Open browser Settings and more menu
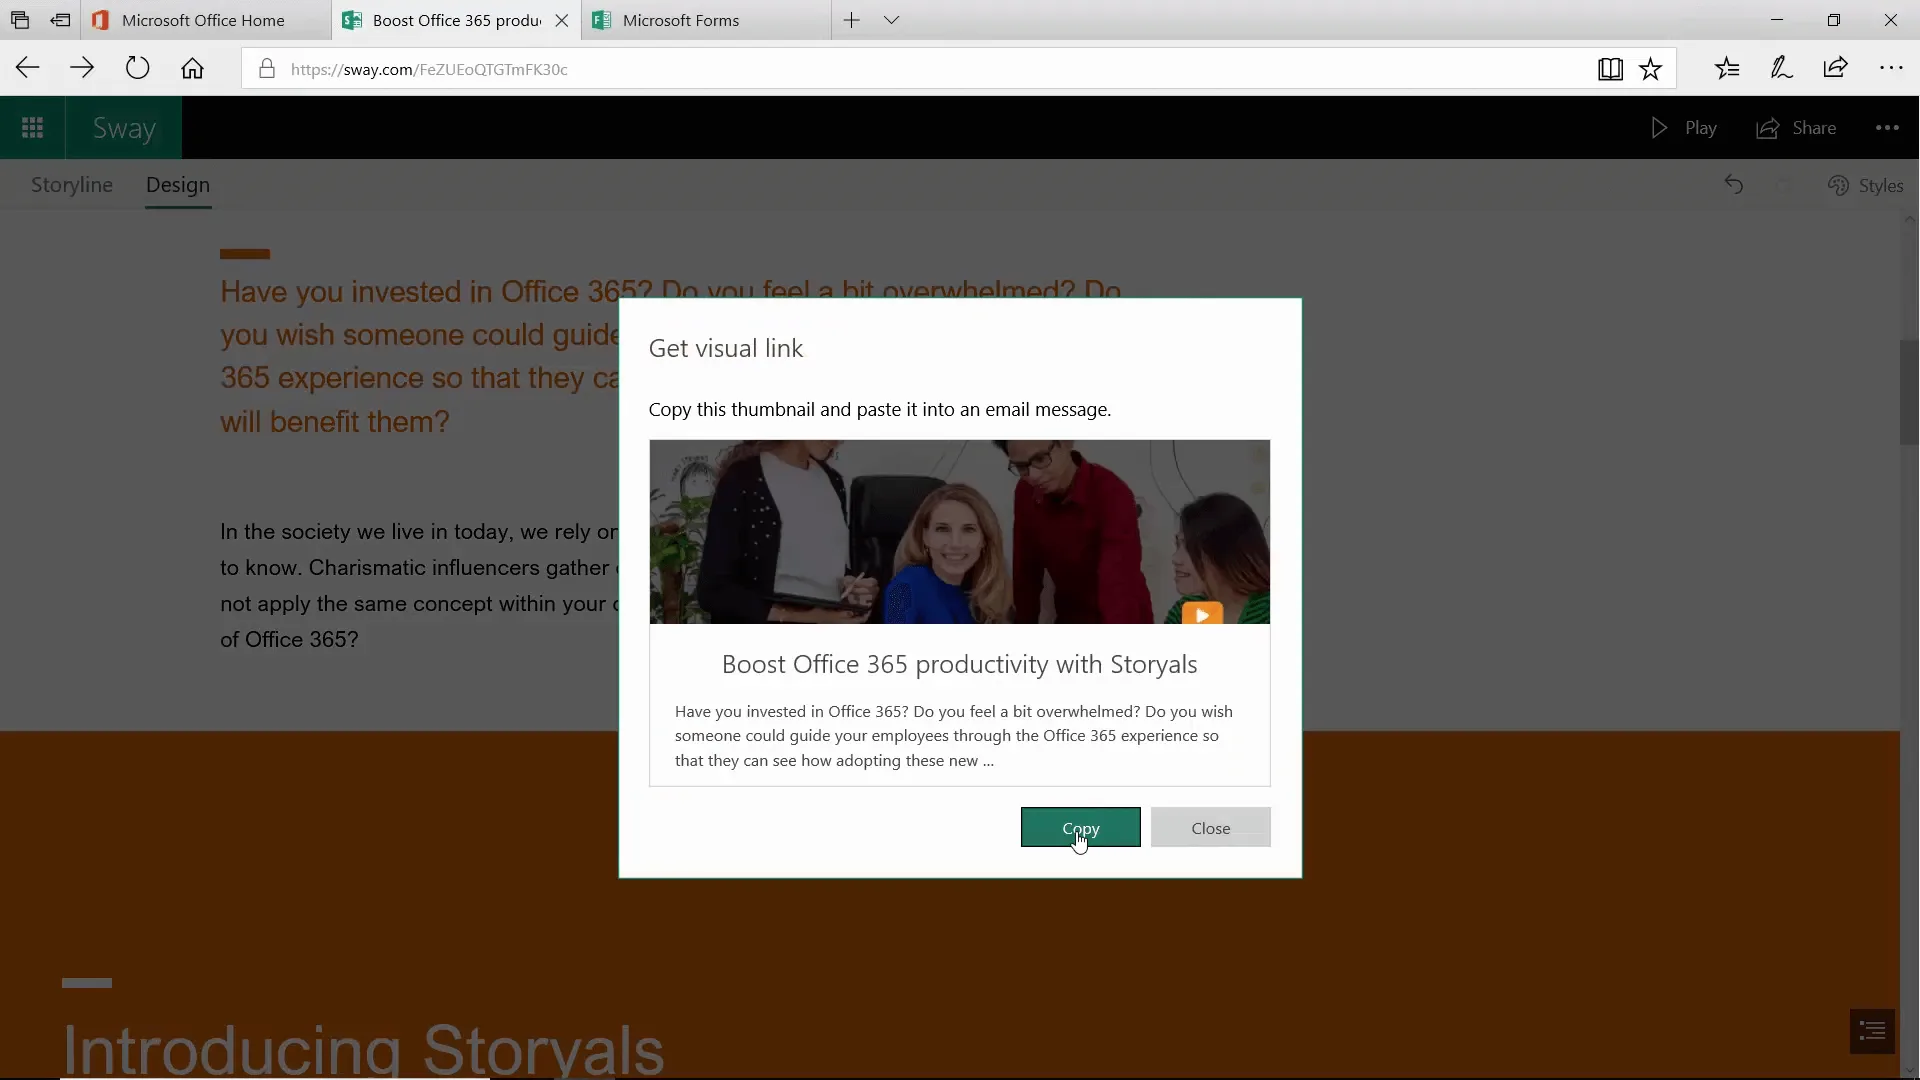 tap(1890, 69)
